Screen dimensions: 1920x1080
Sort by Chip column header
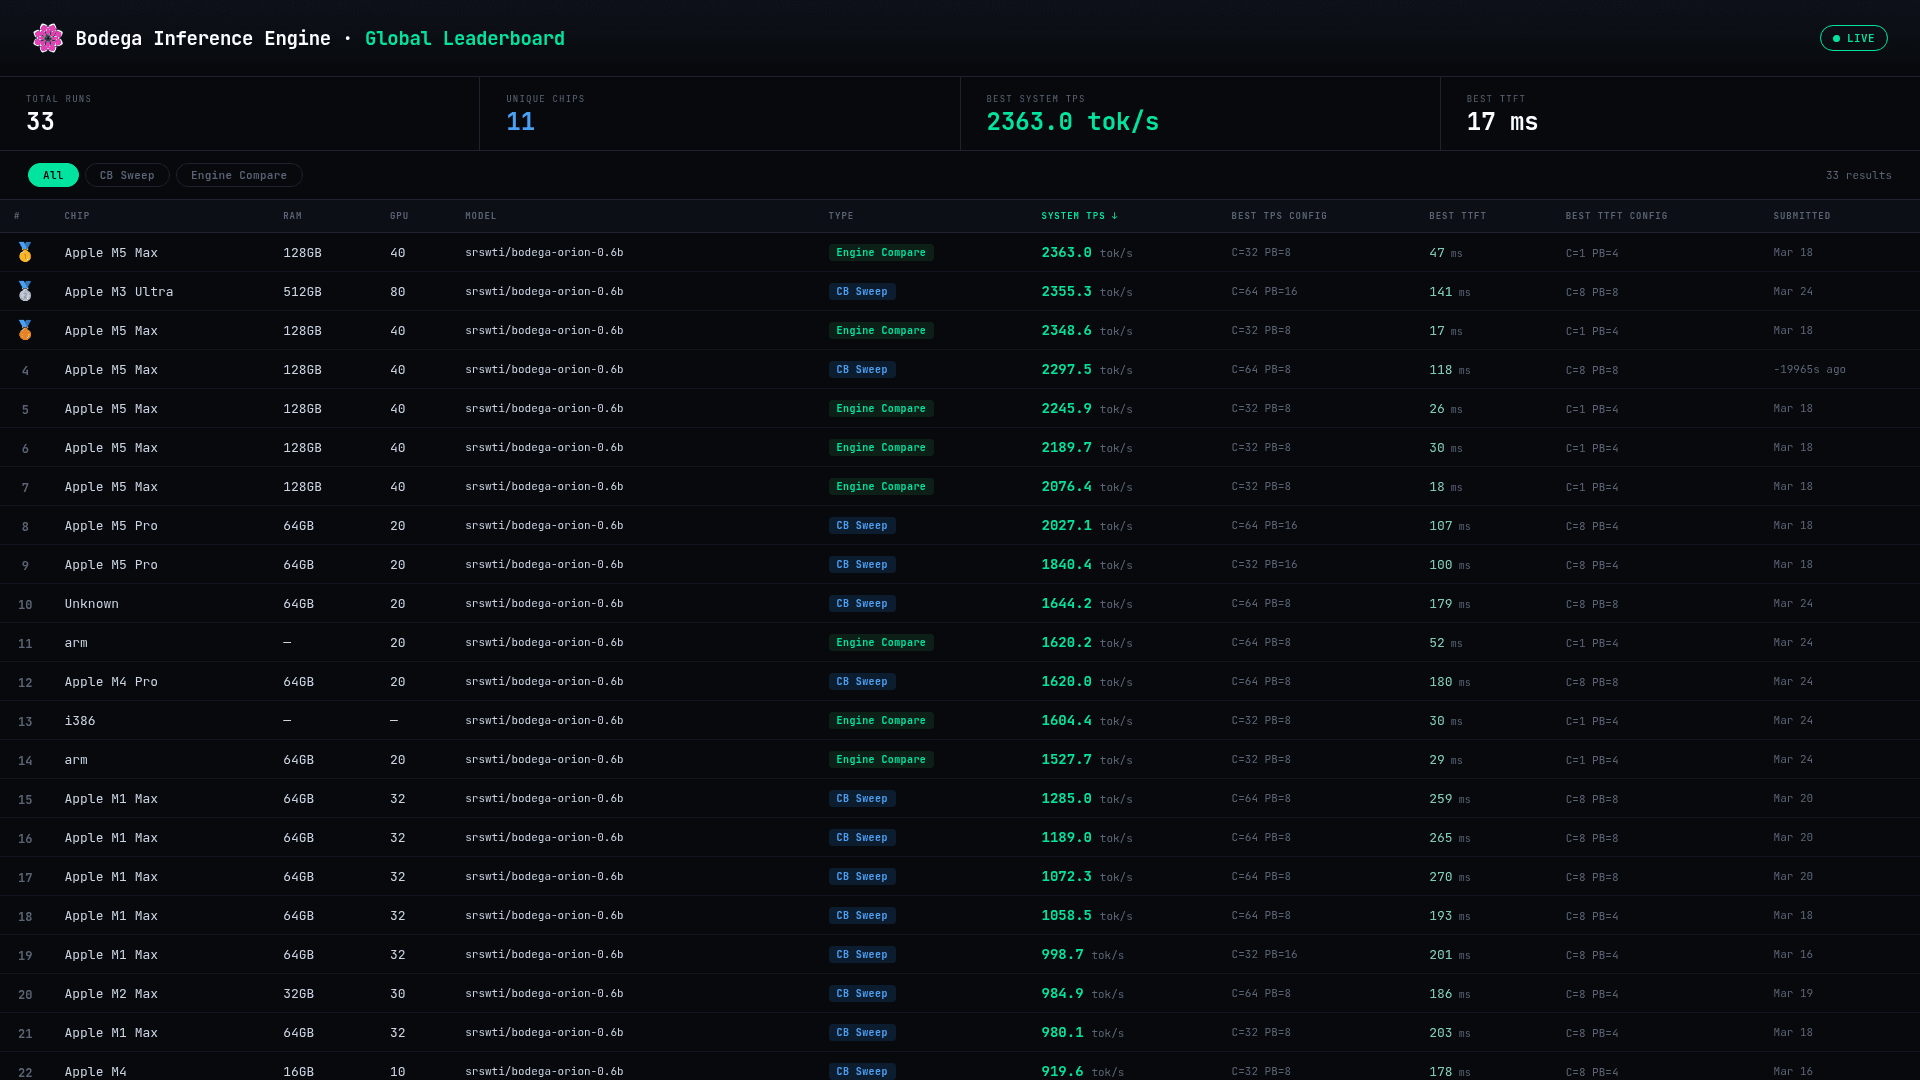[77, 216]
